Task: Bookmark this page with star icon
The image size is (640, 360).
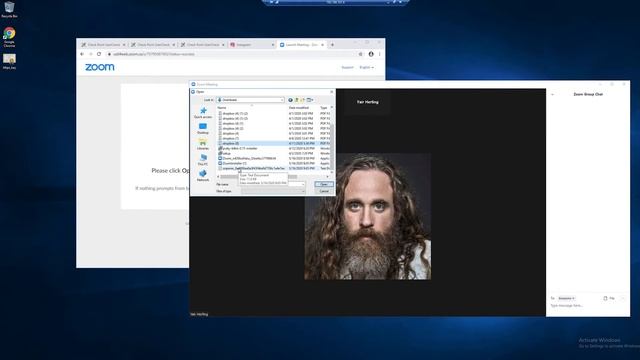Action: pos(360,54)
